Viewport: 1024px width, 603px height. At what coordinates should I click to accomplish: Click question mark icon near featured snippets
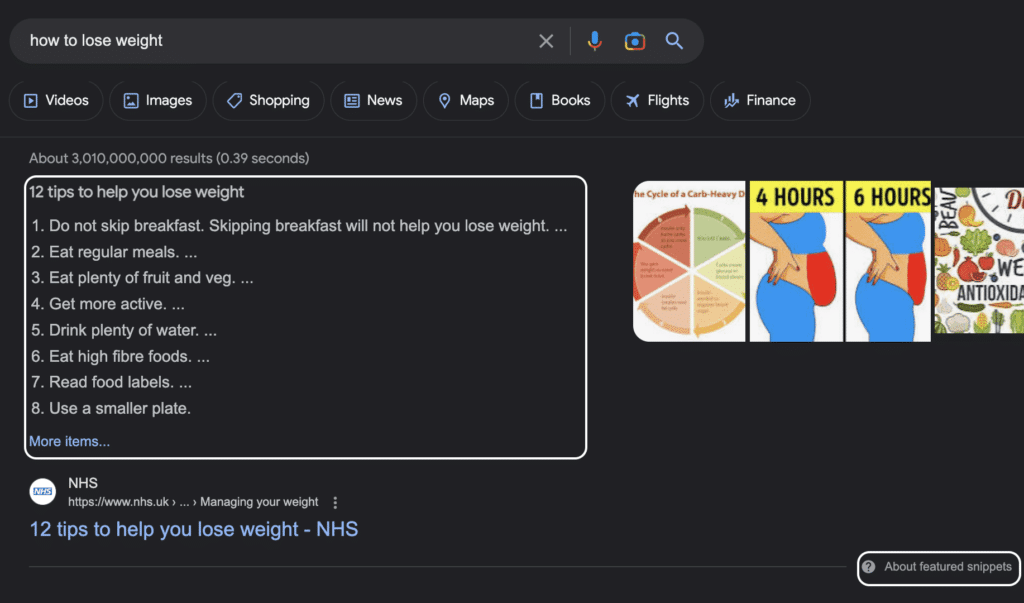(870, 567)
